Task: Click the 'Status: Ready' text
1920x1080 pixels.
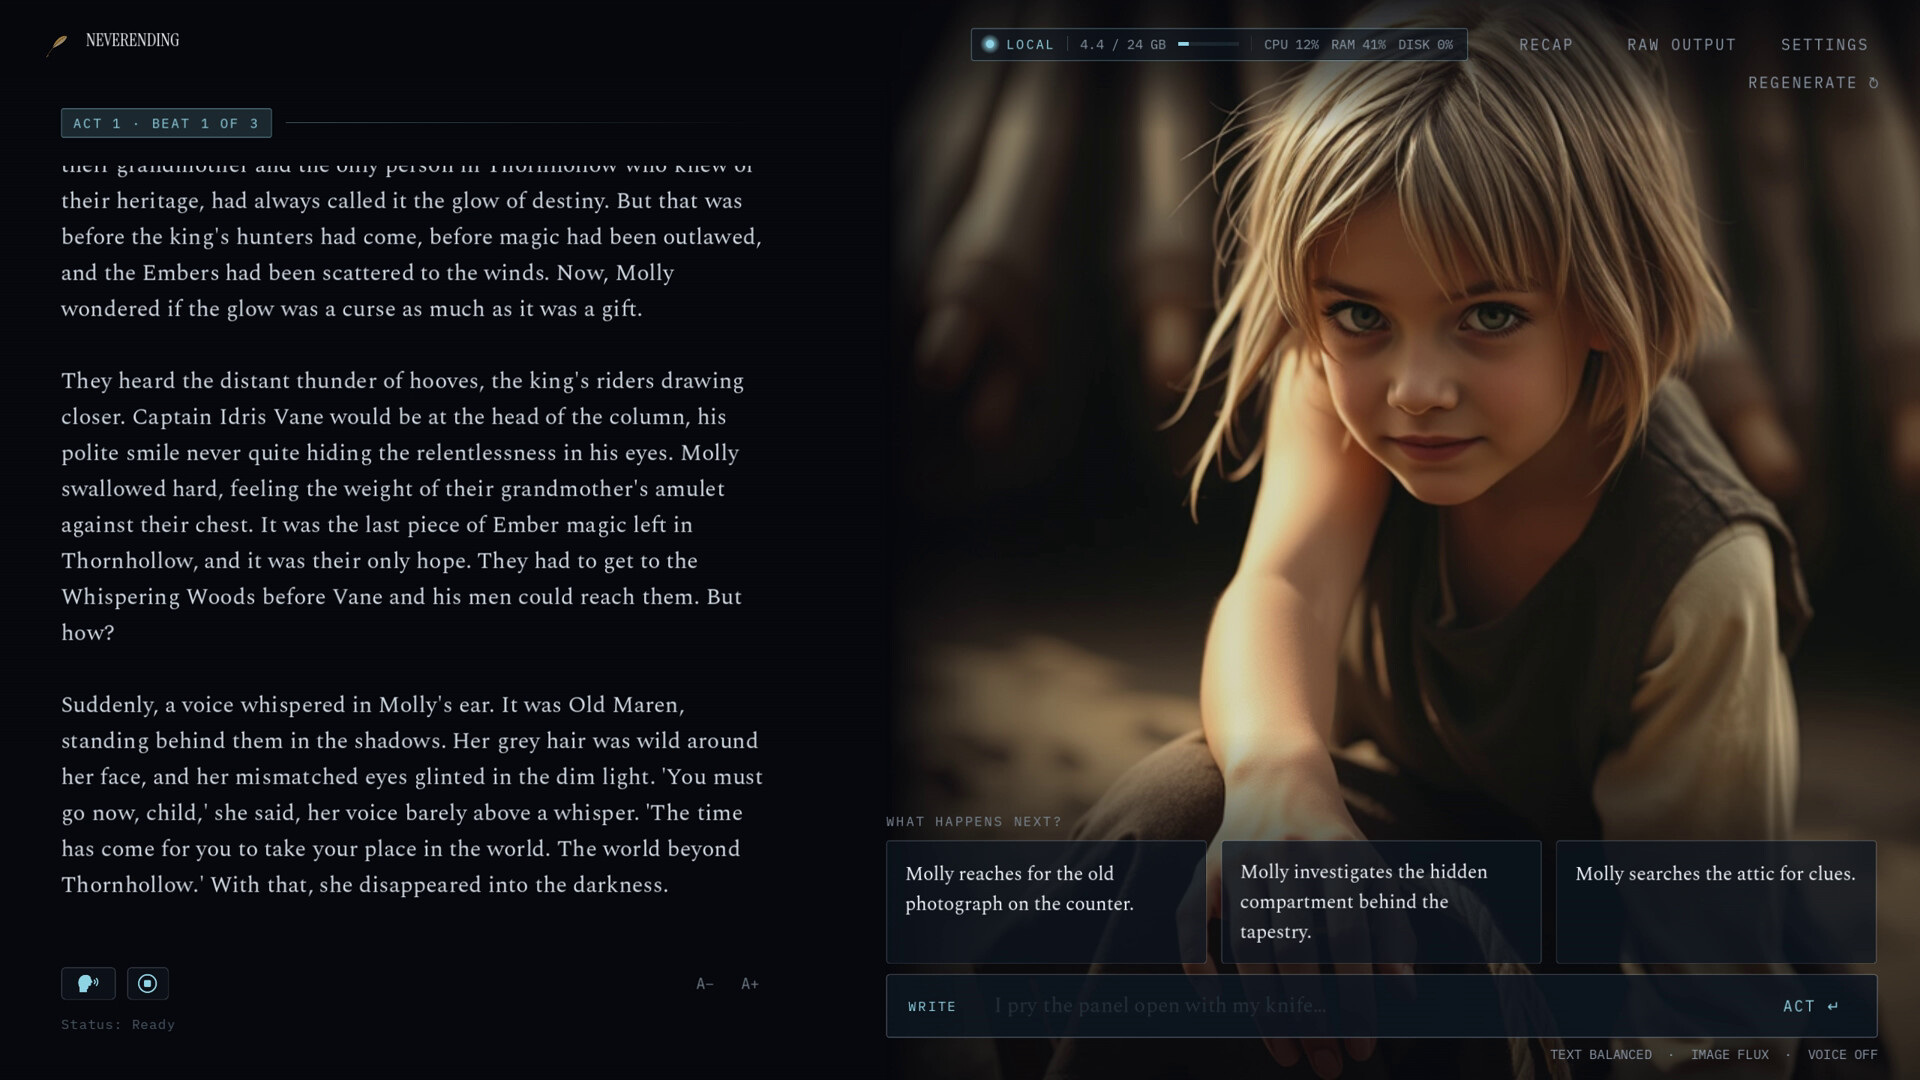Action: pyautogui.click(x=118, y=1025)
